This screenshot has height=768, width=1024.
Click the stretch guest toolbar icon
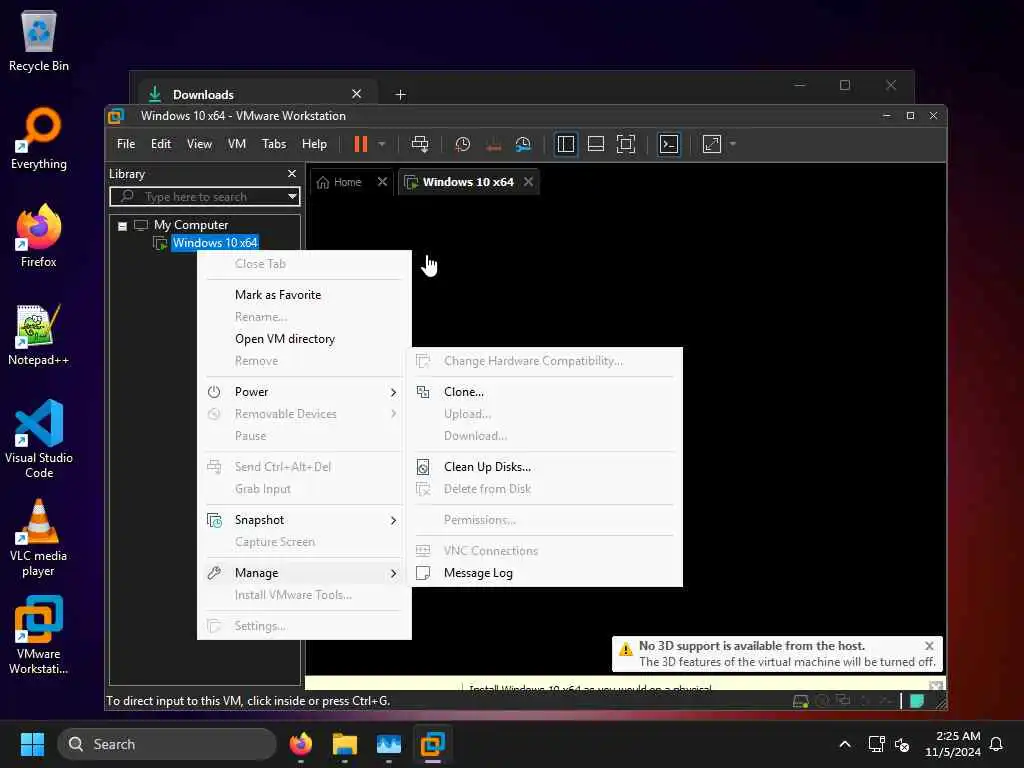tap(711, 144)
